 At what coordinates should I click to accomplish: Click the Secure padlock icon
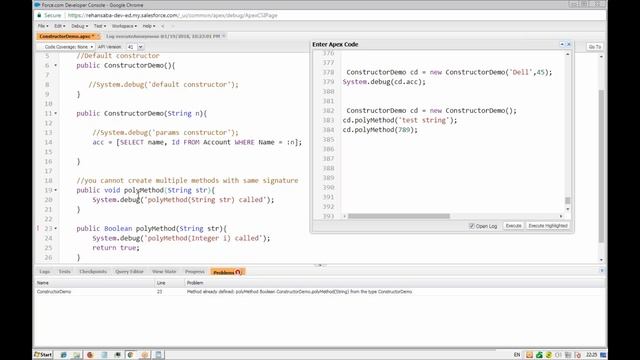[39, 16]
